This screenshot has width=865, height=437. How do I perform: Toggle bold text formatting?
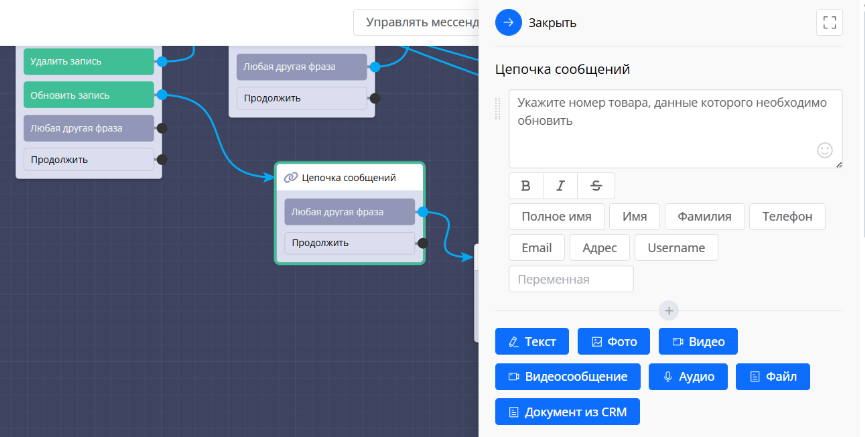tap(526, 185)
